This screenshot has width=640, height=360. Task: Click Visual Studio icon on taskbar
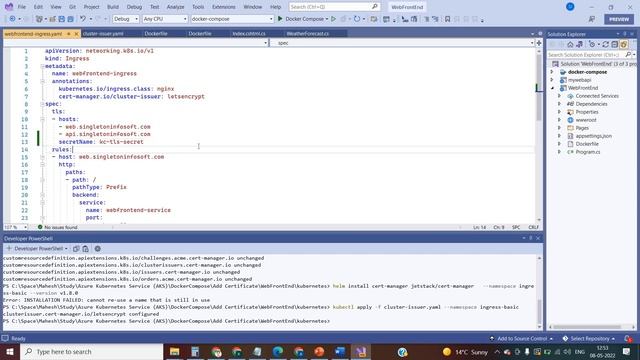(361, 351)
